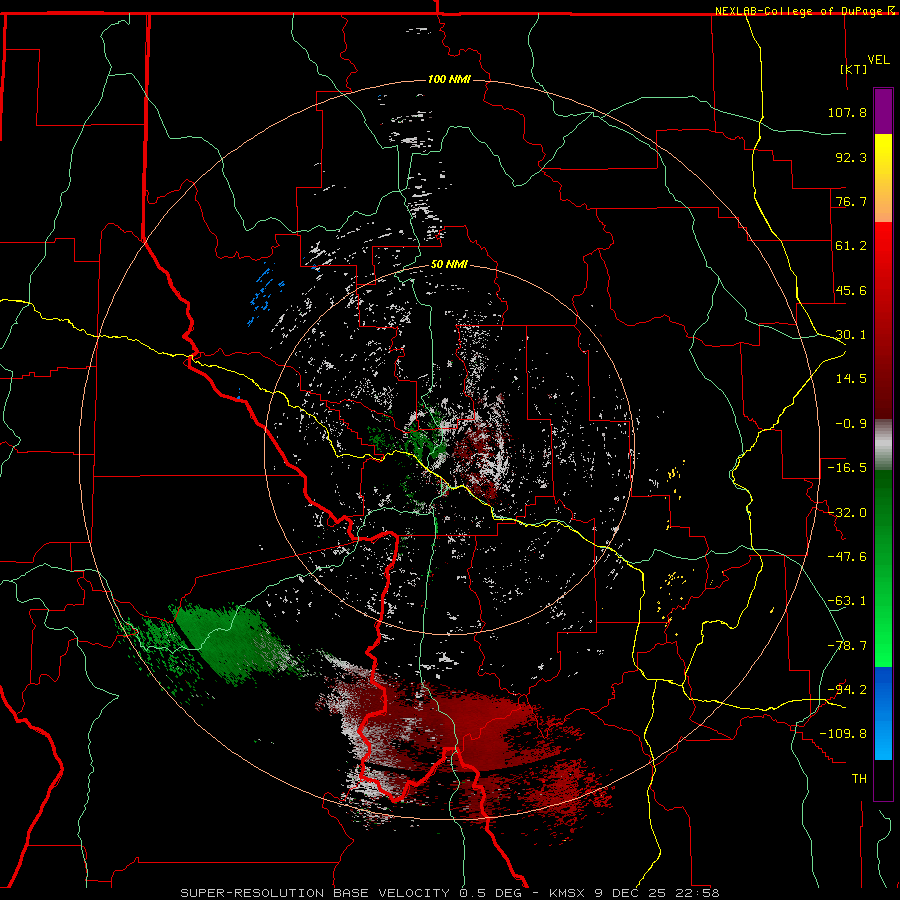Click the purple segment of the color bar
This screenshot has height=900, width=900.
pyautogui.click(x=883, y=112)
